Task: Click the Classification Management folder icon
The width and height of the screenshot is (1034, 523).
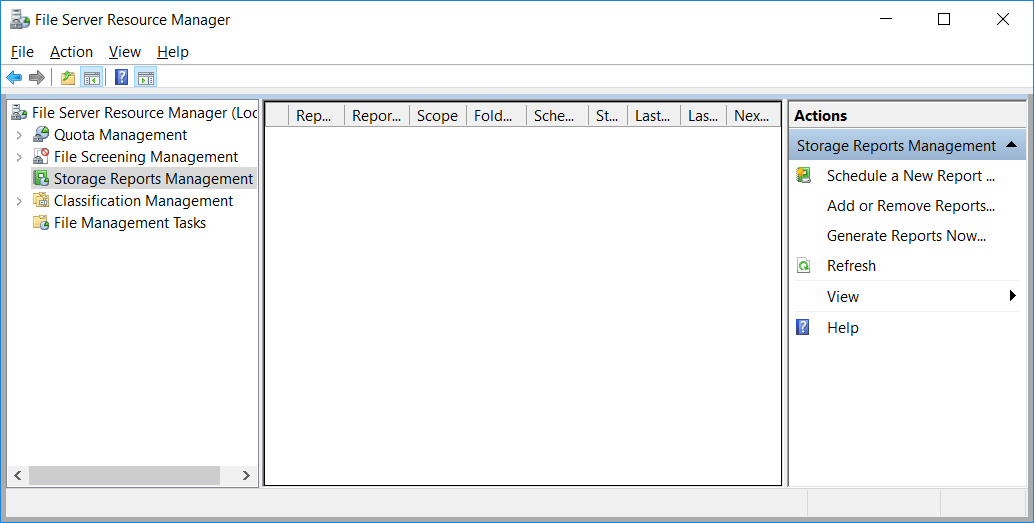Action: [41, 200]
